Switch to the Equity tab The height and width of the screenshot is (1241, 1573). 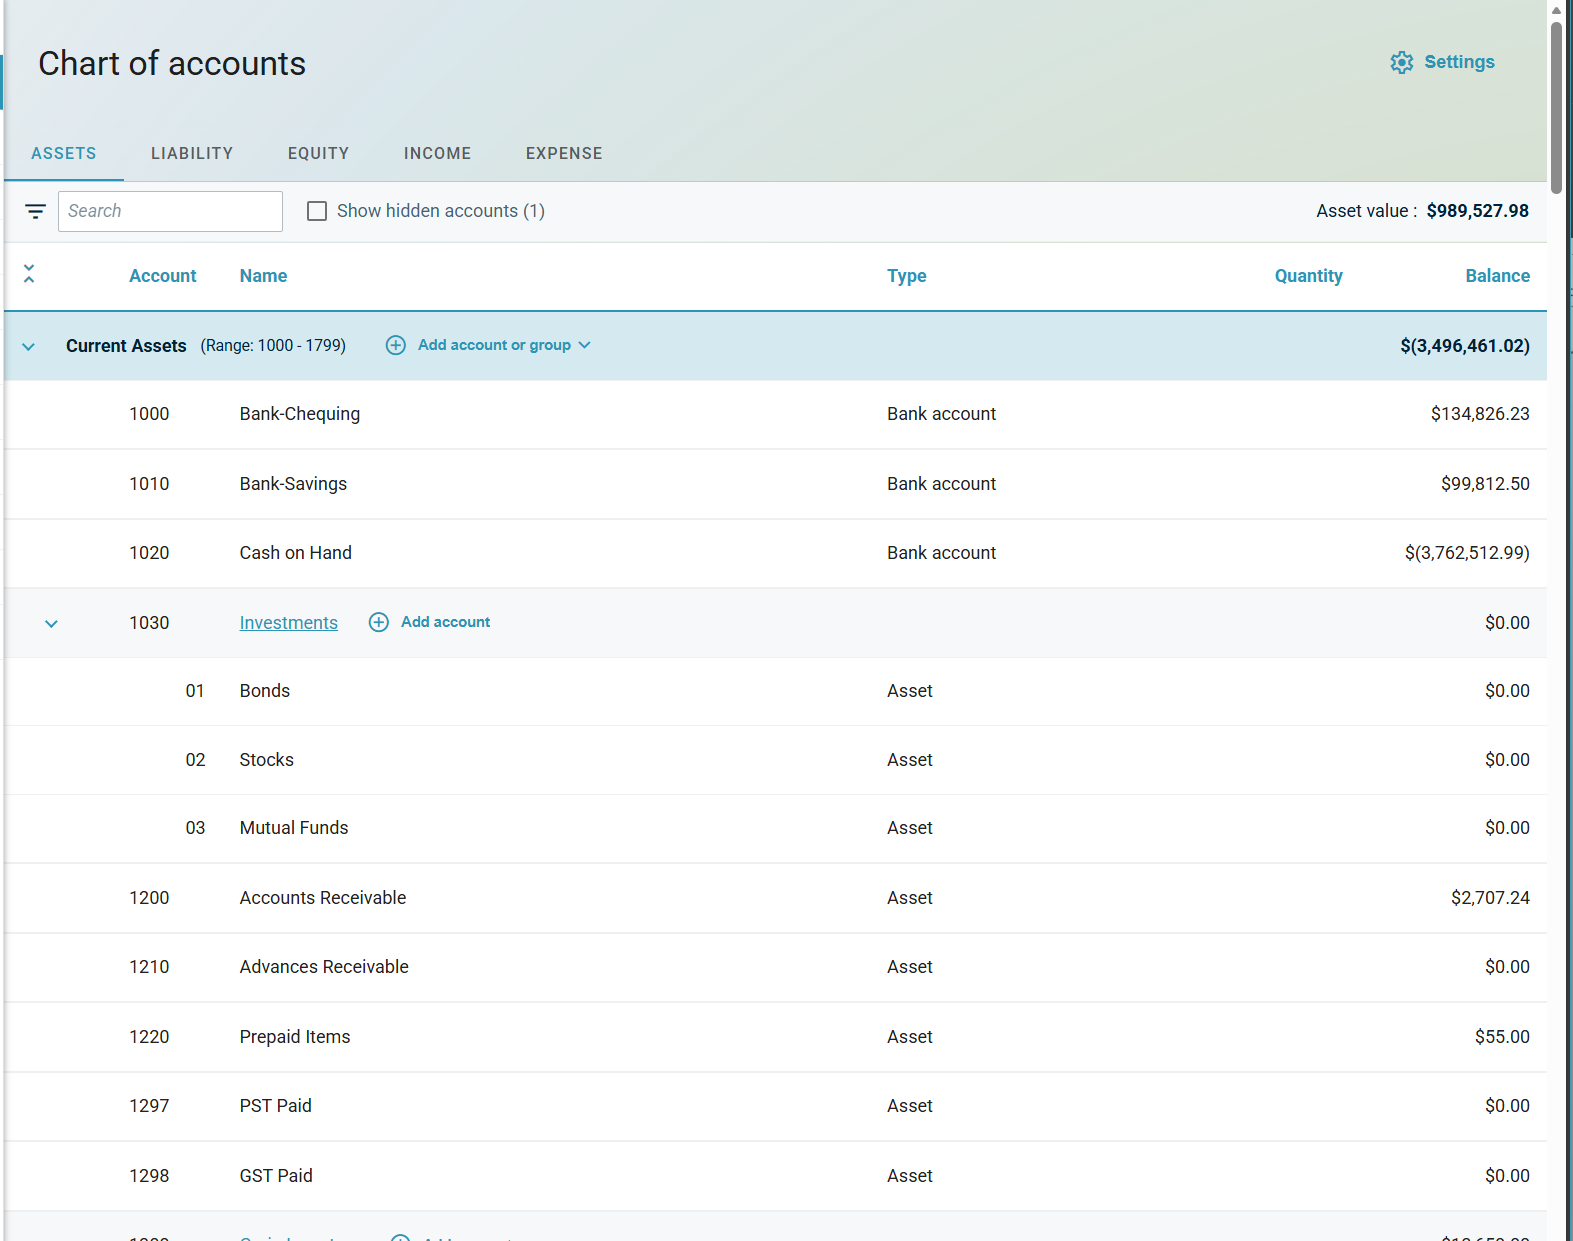tap(318, 153)
